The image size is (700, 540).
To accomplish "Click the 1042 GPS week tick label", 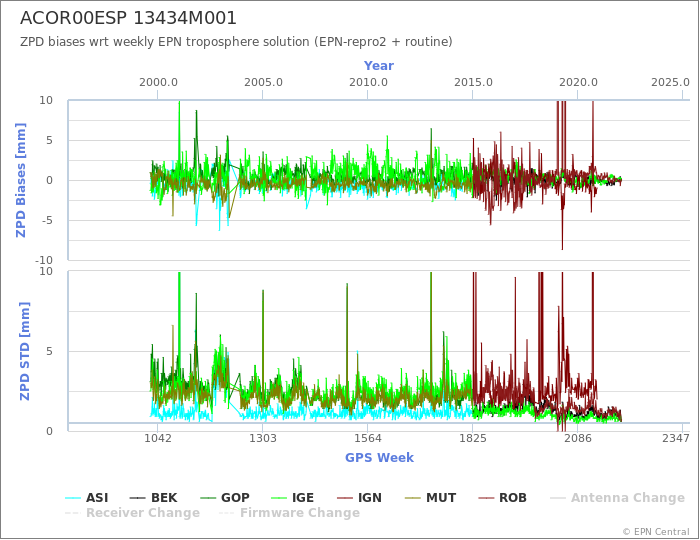I will [158, 438].
